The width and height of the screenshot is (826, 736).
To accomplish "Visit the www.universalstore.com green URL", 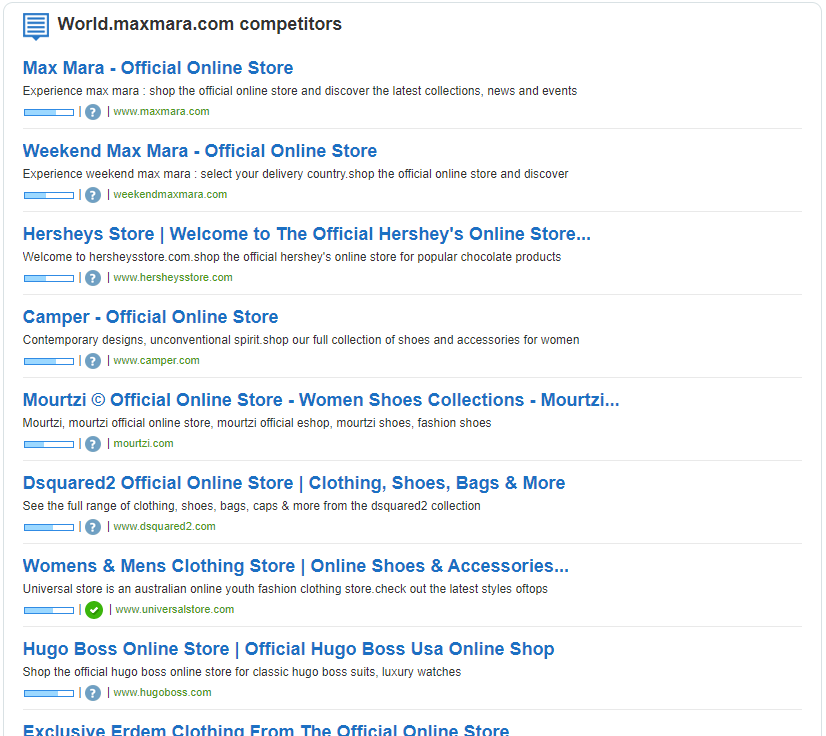I will coord(175,610).
